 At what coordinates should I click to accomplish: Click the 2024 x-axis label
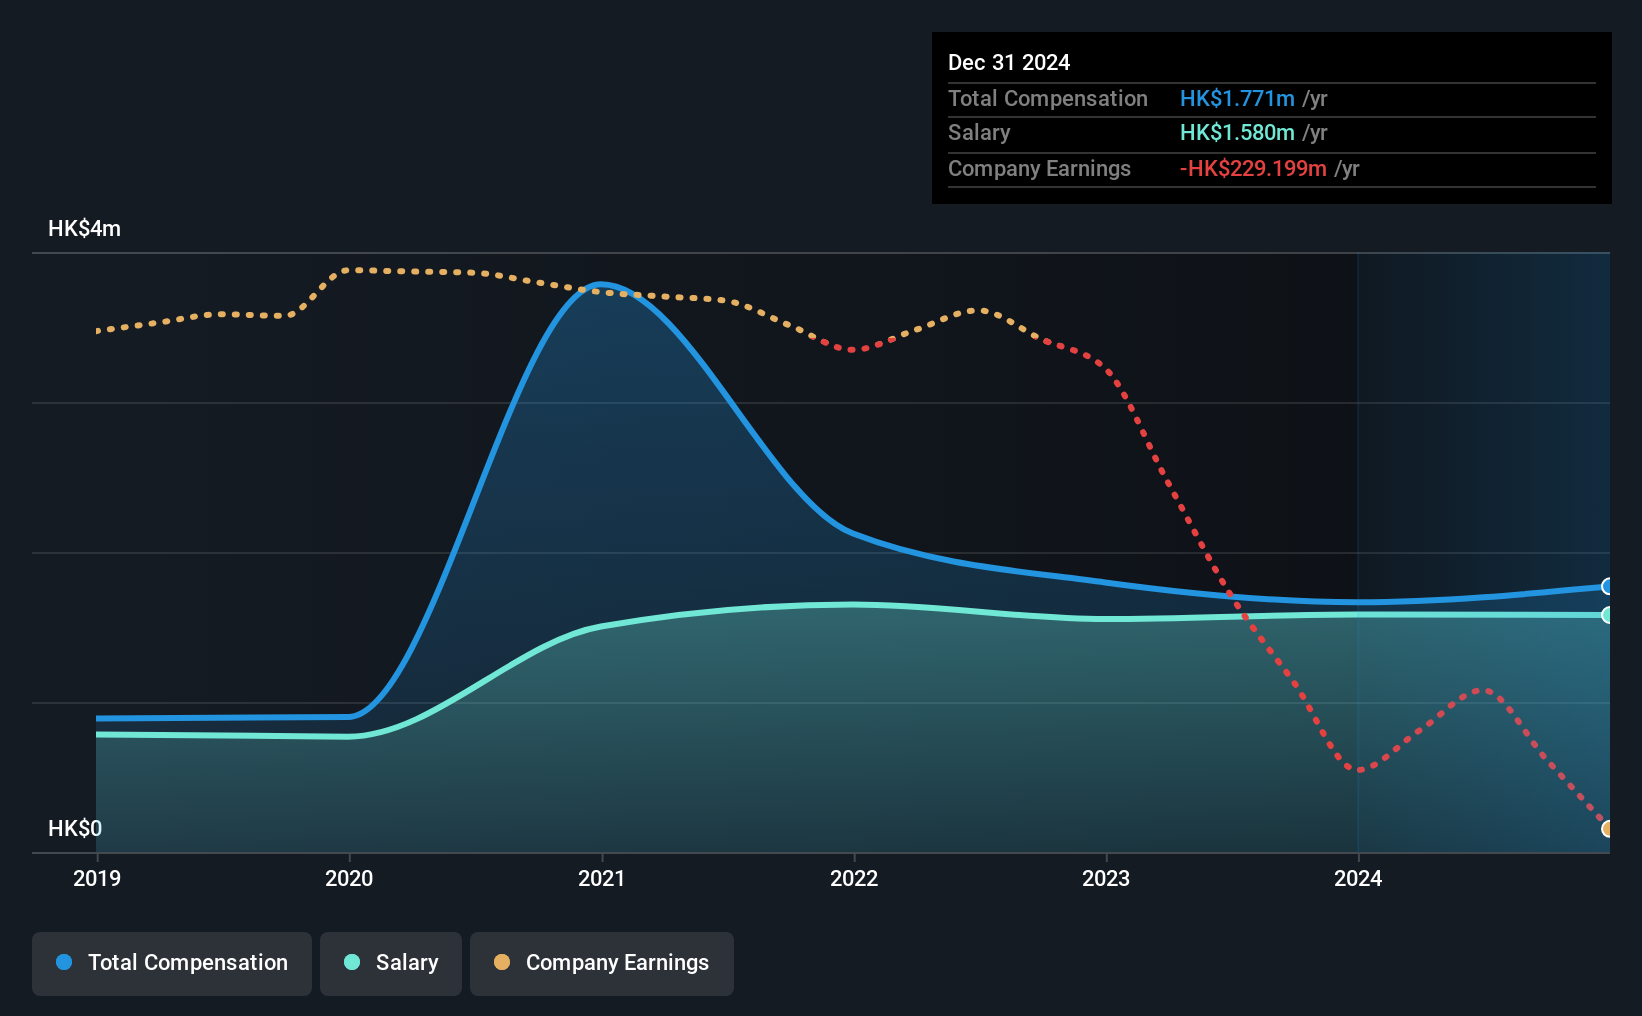tap(1358, 878)
